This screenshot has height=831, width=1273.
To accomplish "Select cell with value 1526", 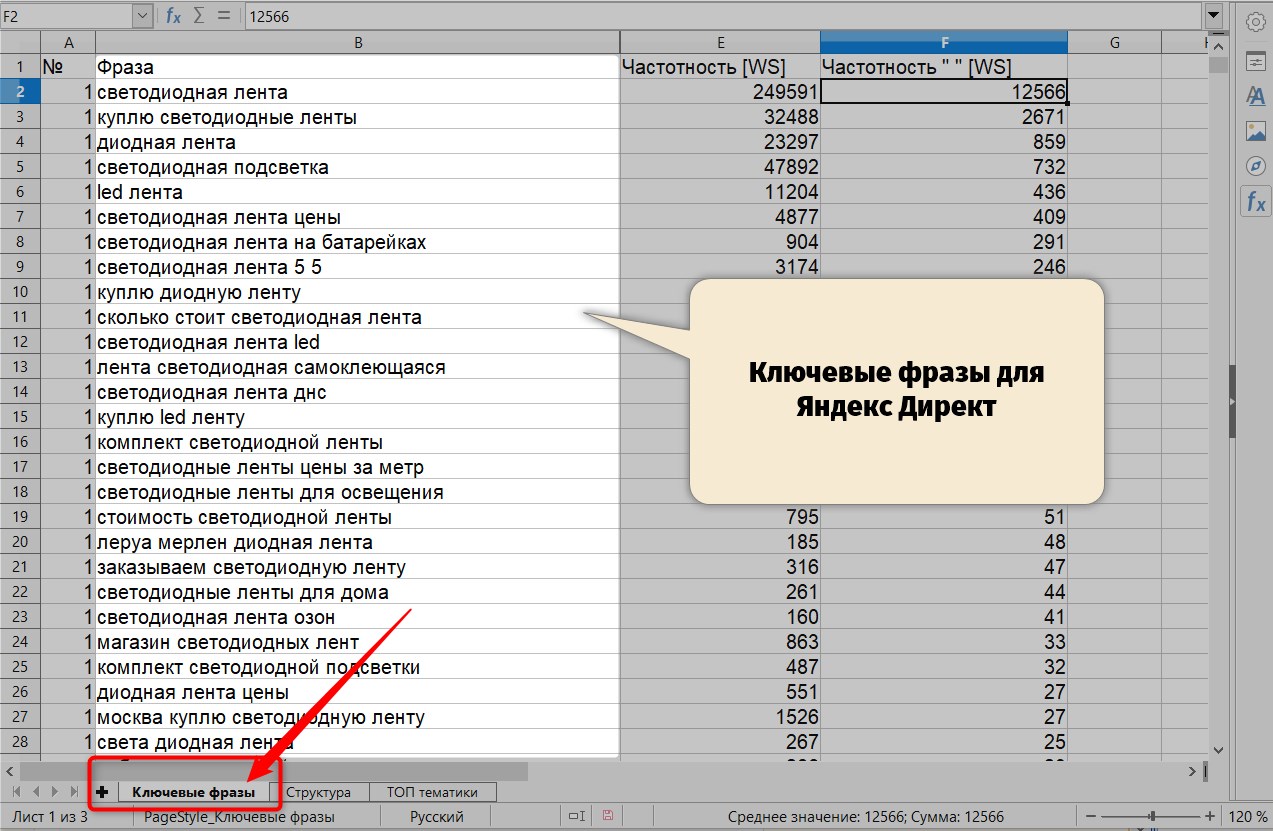I will (720, 717).
